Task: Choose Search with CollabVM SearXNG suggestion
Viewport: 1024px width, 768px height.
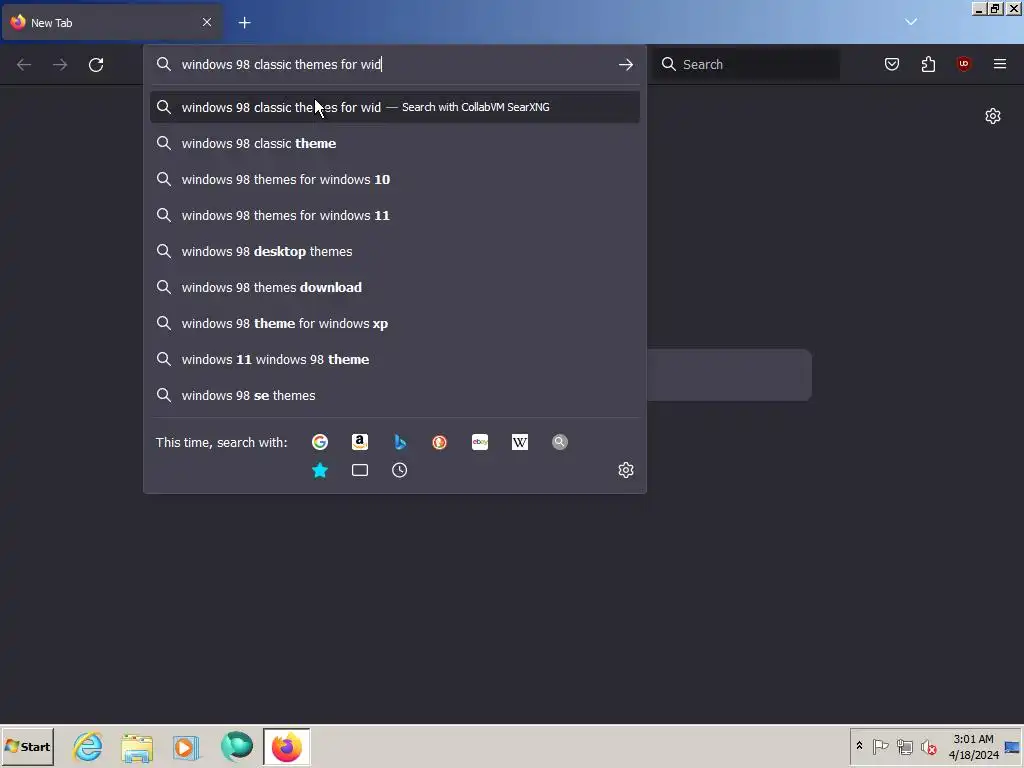Action: (395, 107)
